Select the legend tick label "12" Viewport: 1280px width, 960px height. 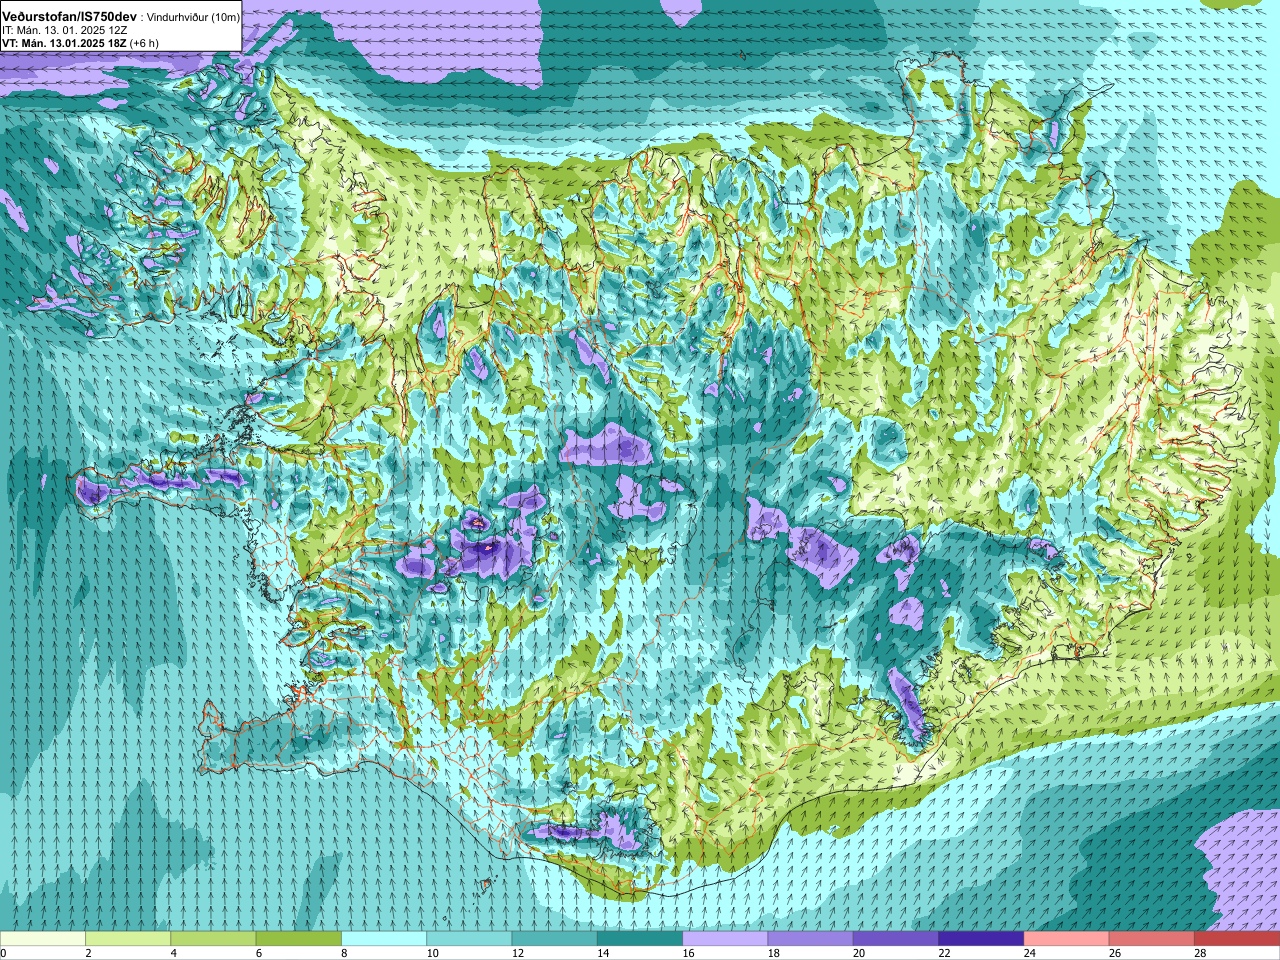tap(518, 953)
